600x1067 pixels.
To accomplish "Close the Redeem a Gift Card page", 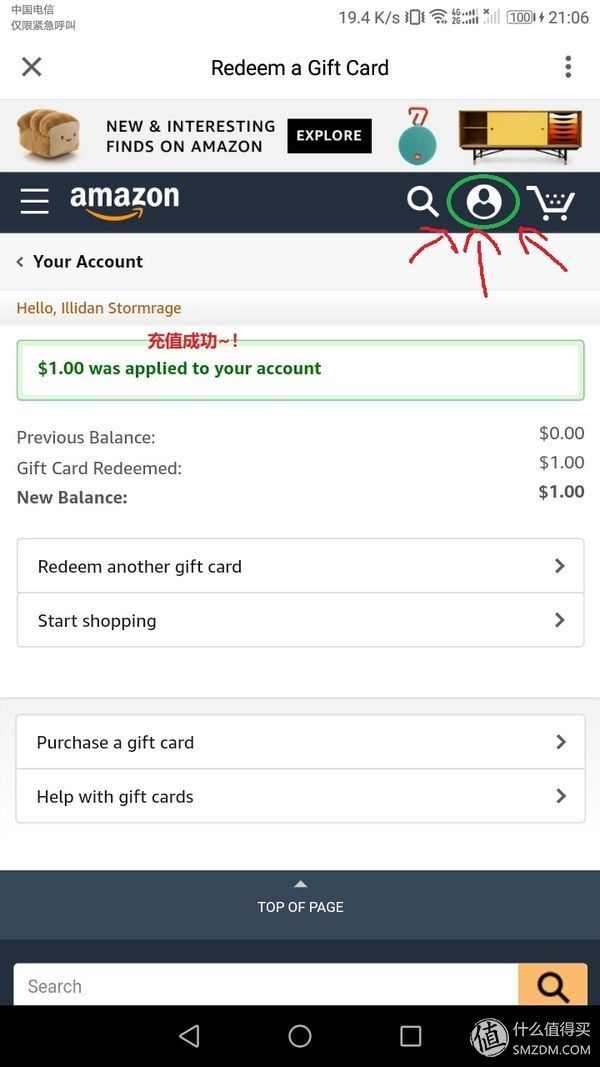I will (x=32, y=67).
